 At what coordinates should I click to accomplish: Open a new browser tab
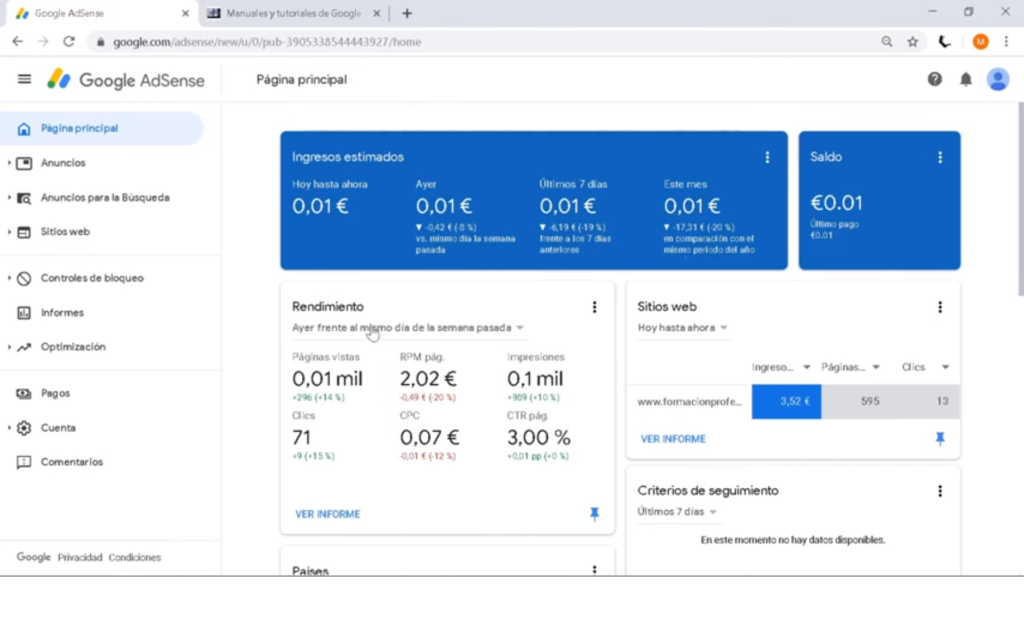click(407, 13)
